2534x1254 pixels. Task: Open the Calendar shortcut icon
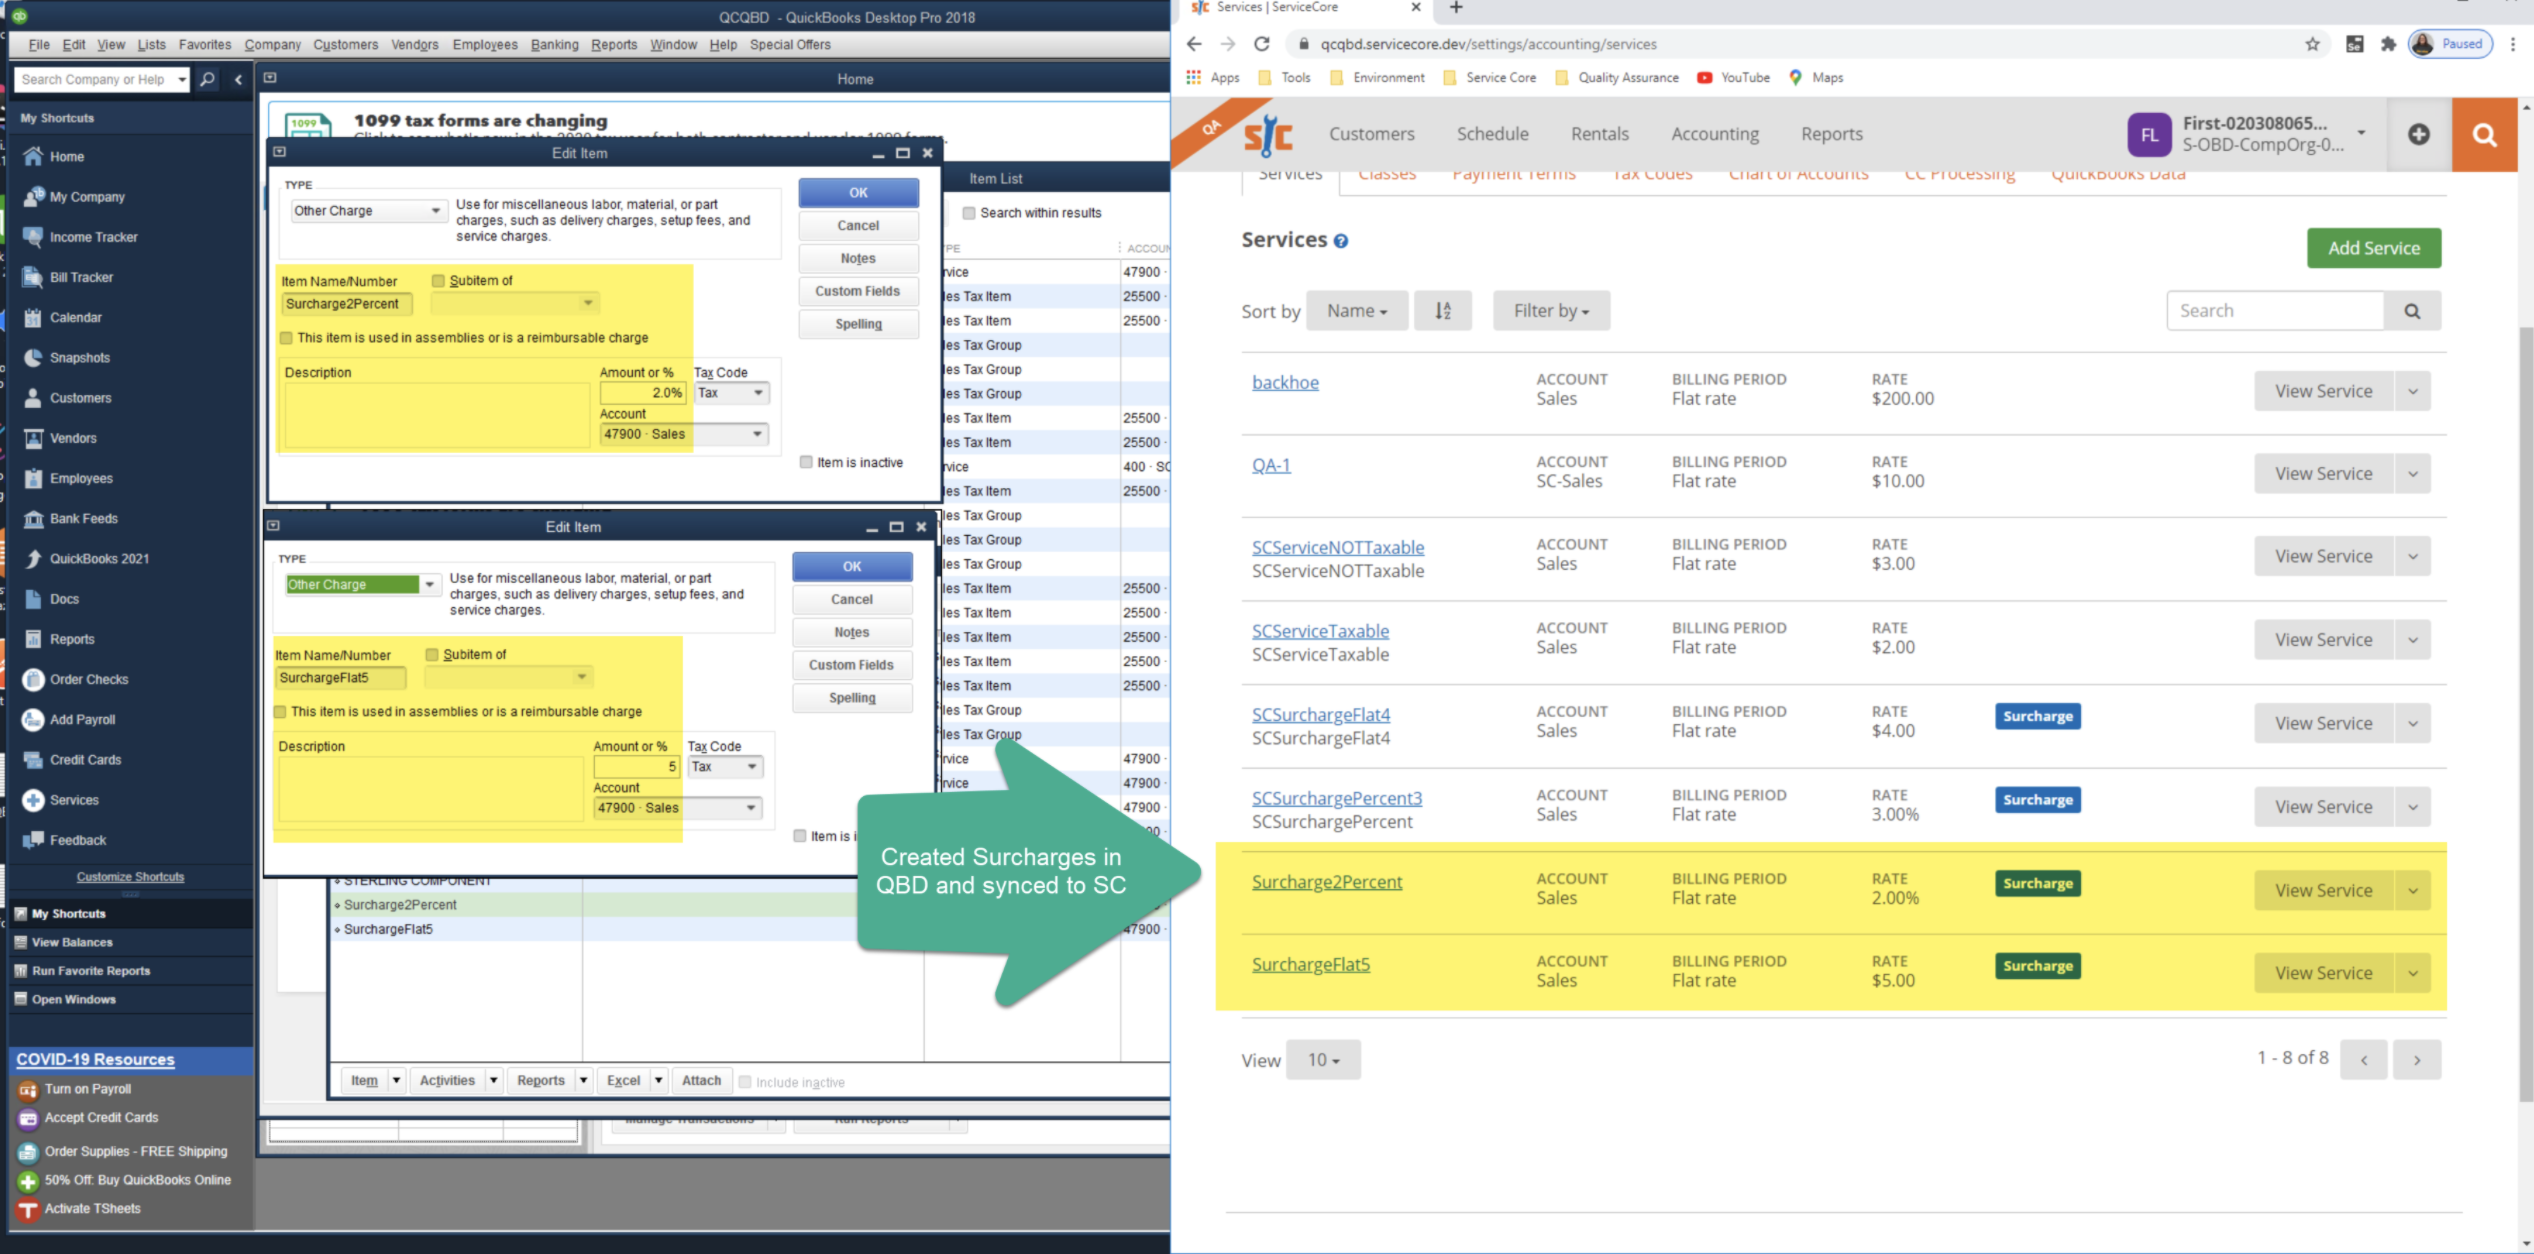33,317
